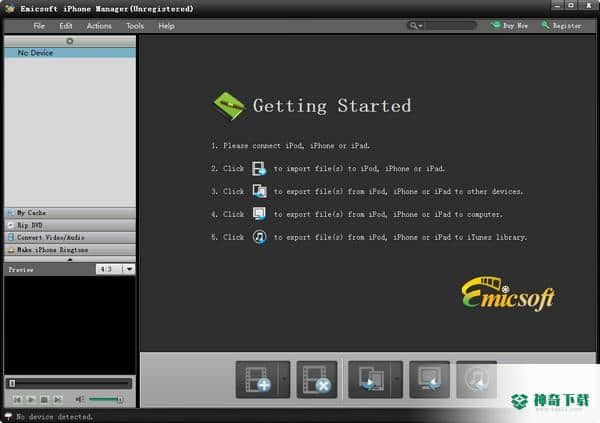The width and height of the screenshot is (600, 423).
Task: Click the stop button in preview controls
Action: (44, 399)
